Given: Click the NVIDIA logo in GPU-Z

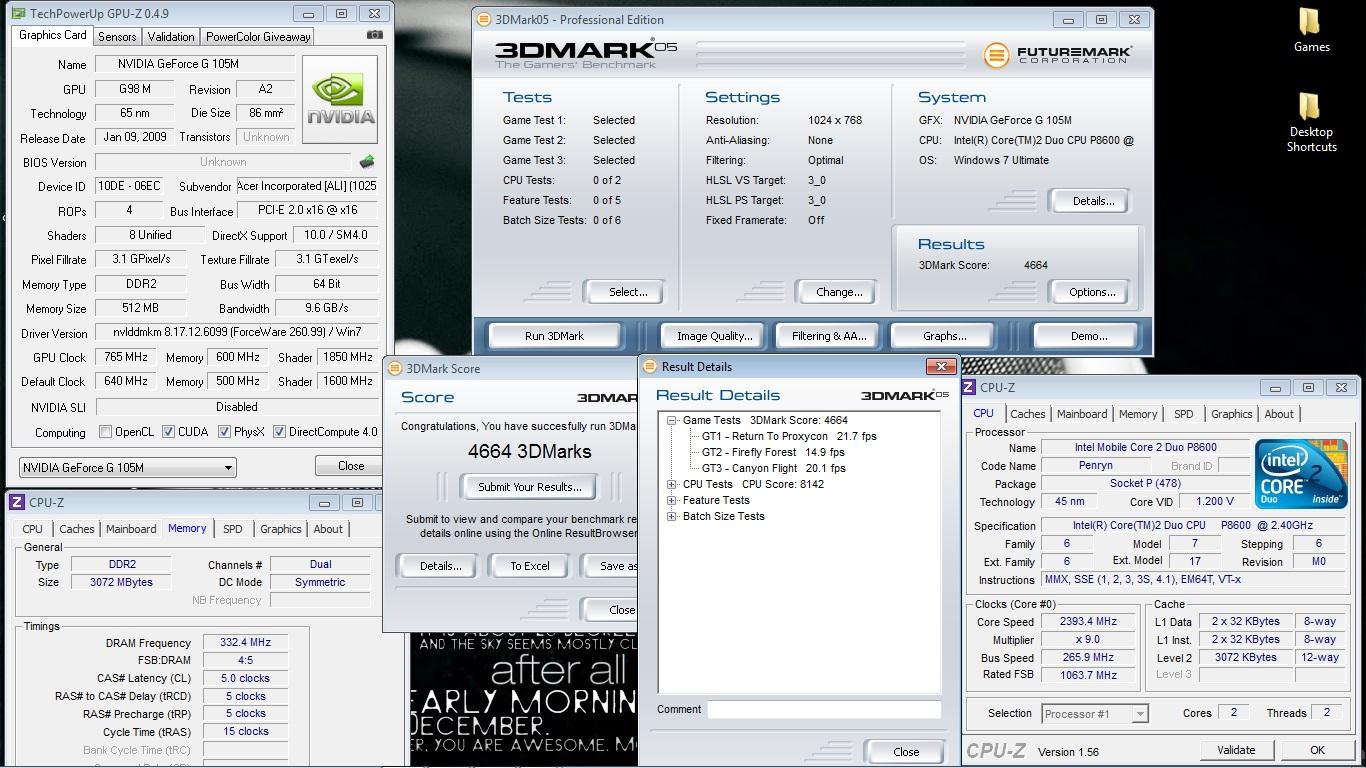Looking at the screenshot, I should click(340, 100).
